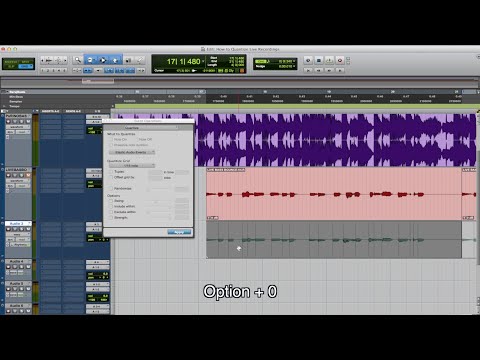Click the Randomize slider
The height and width of the screenshot is (360, 480).
pyautogui.click(x=159, y=189)
